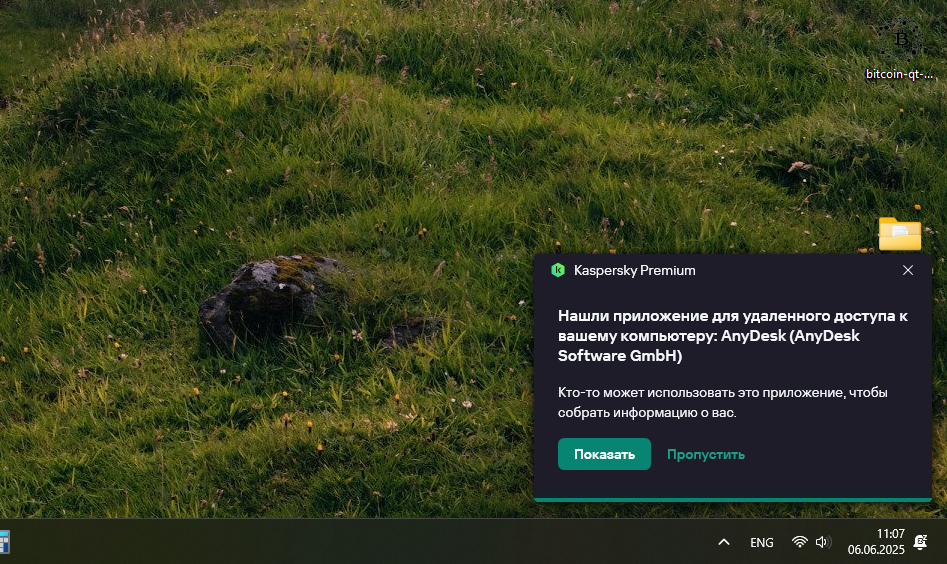Click the Показать button in Kaspersky notification
The image size is (947, 564).
click(x=604, y=454)
